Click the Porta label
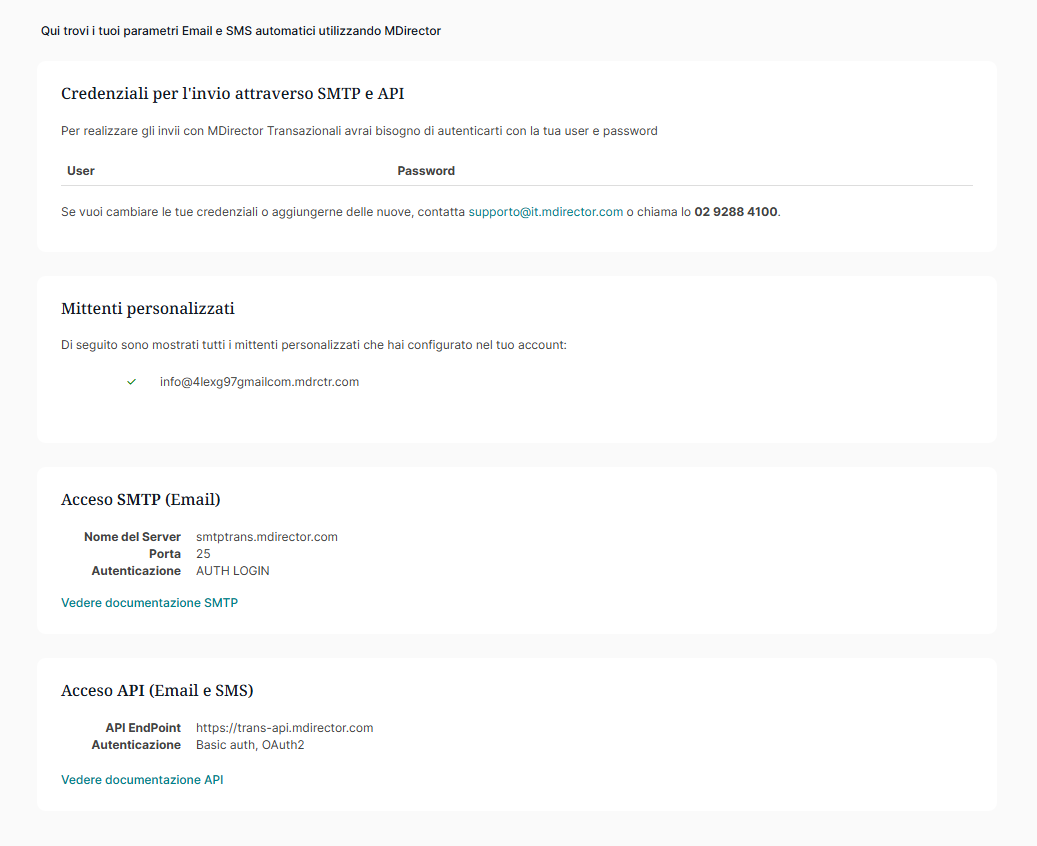Viewport: 1037px width, 846px height. [165, 554]
